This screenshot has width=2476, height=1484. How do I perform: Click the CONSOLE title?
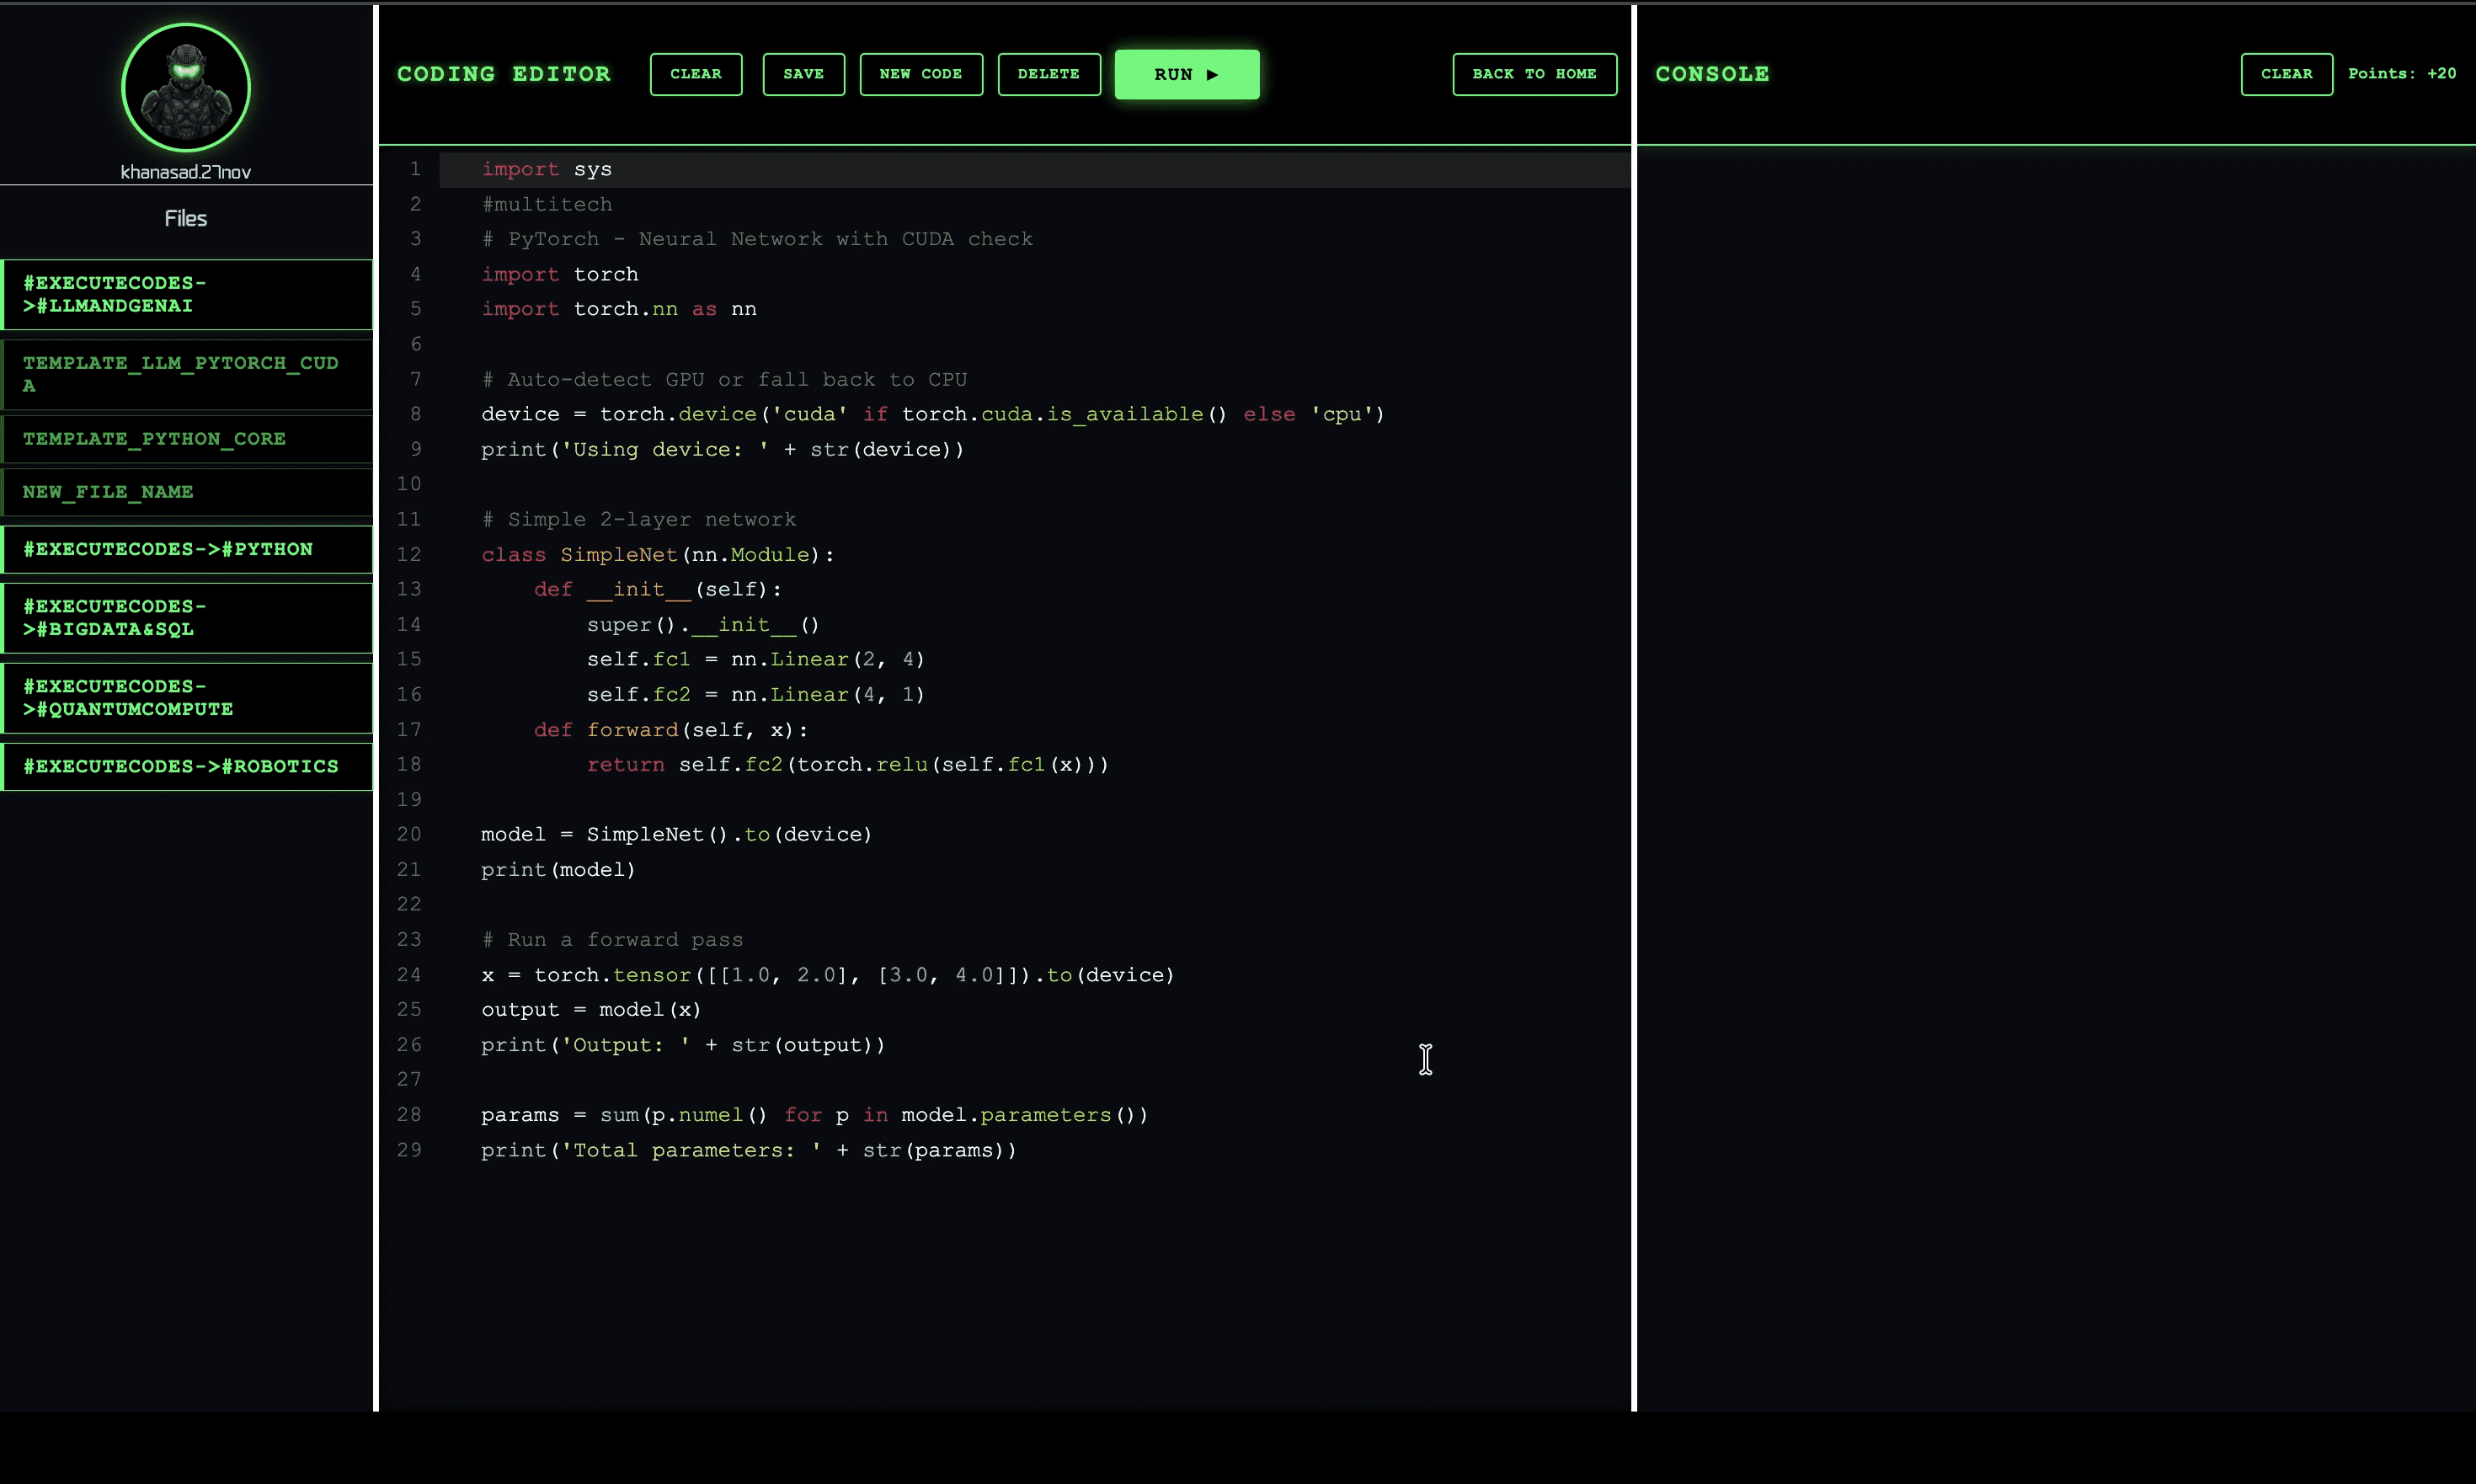(x=1712, y=74)
